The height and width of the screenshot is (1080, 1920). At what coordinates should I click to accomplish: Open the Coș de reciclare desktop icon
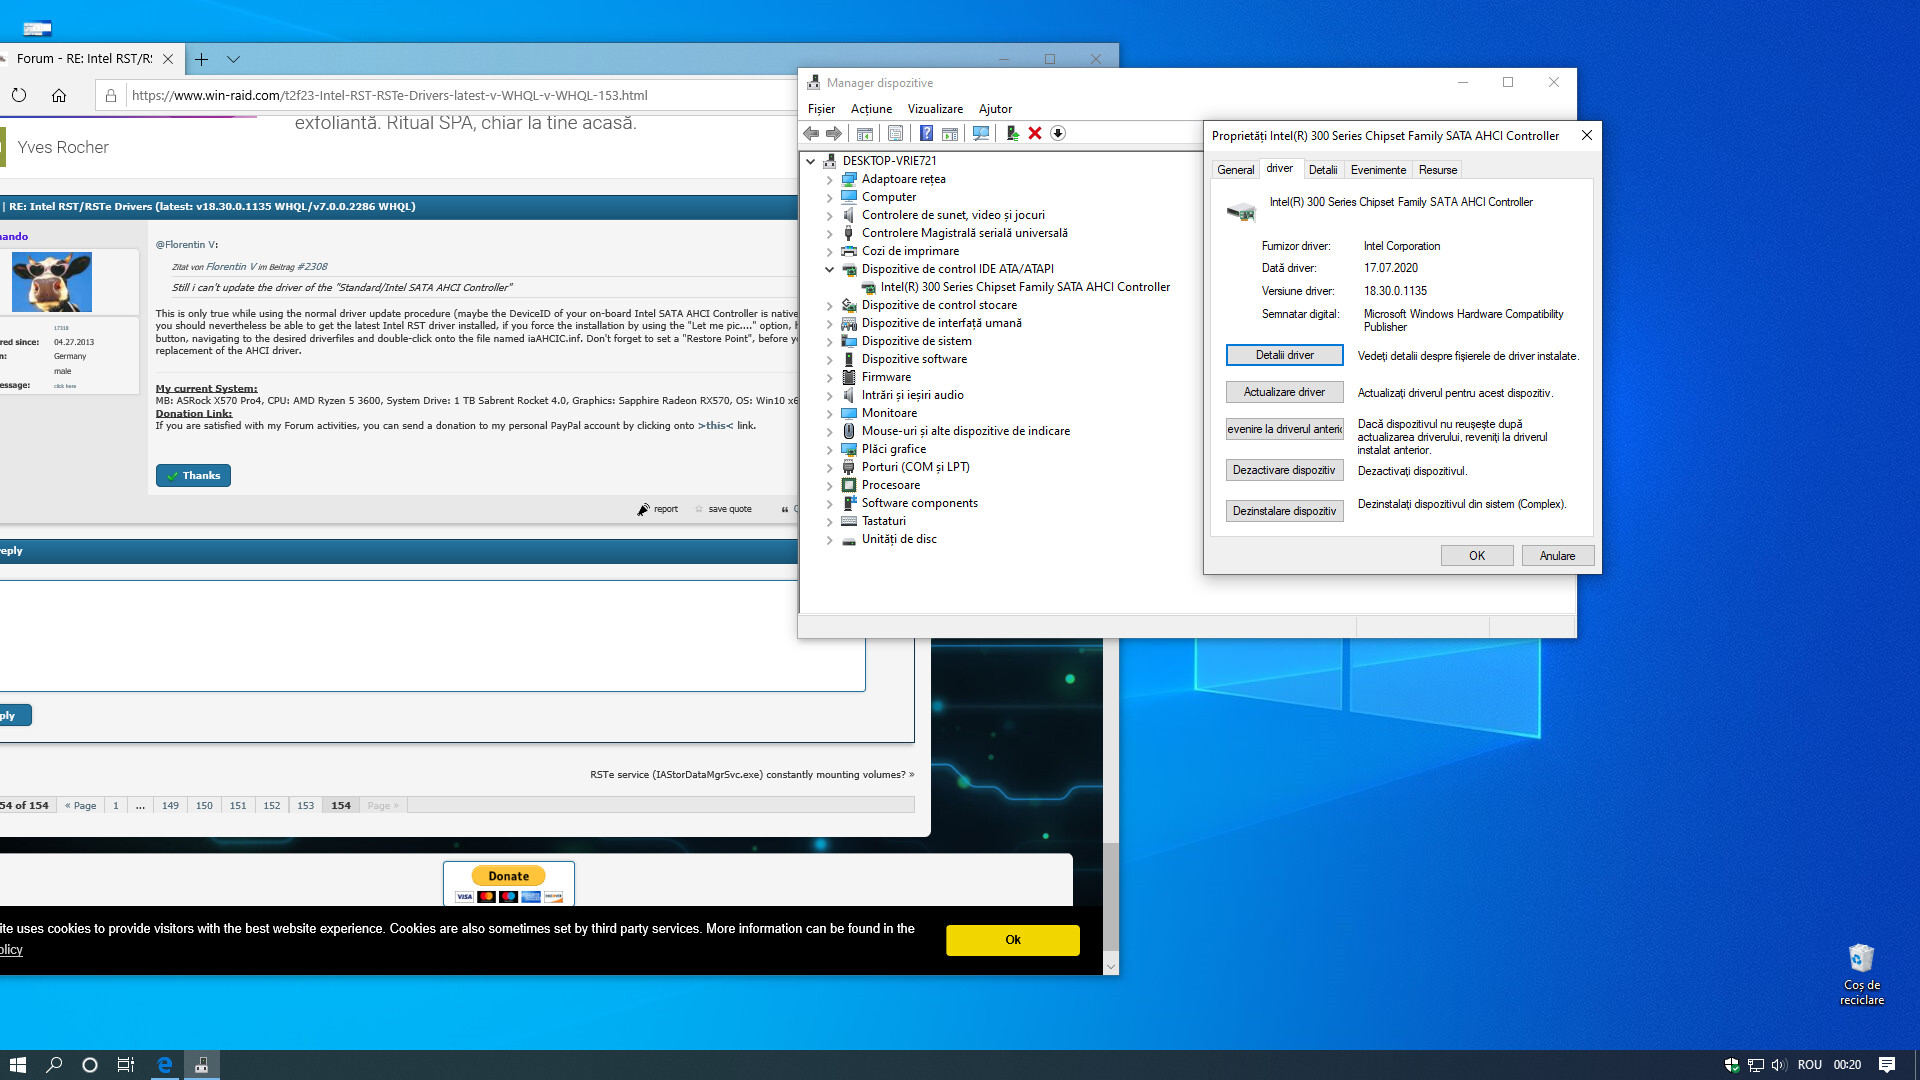tap(1861, 974)
